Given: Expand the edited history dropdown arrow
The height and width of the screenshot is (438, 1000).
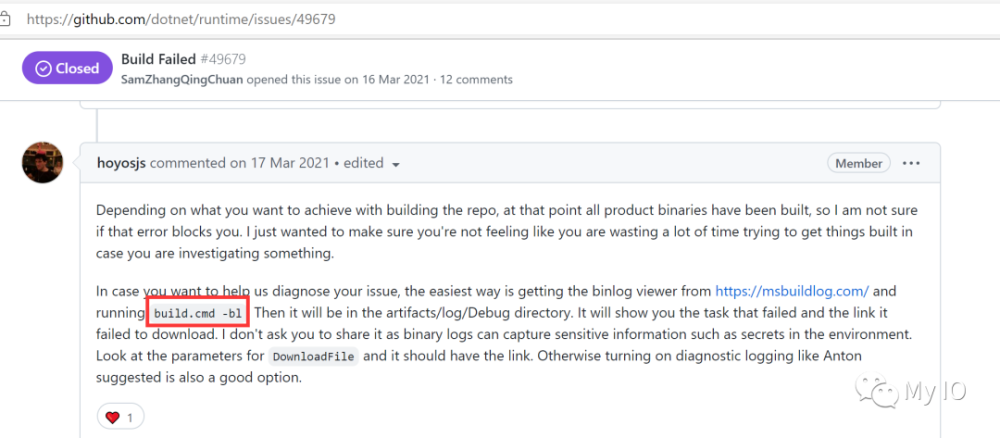Looking at the screenshot, I should tap(396, 164).
